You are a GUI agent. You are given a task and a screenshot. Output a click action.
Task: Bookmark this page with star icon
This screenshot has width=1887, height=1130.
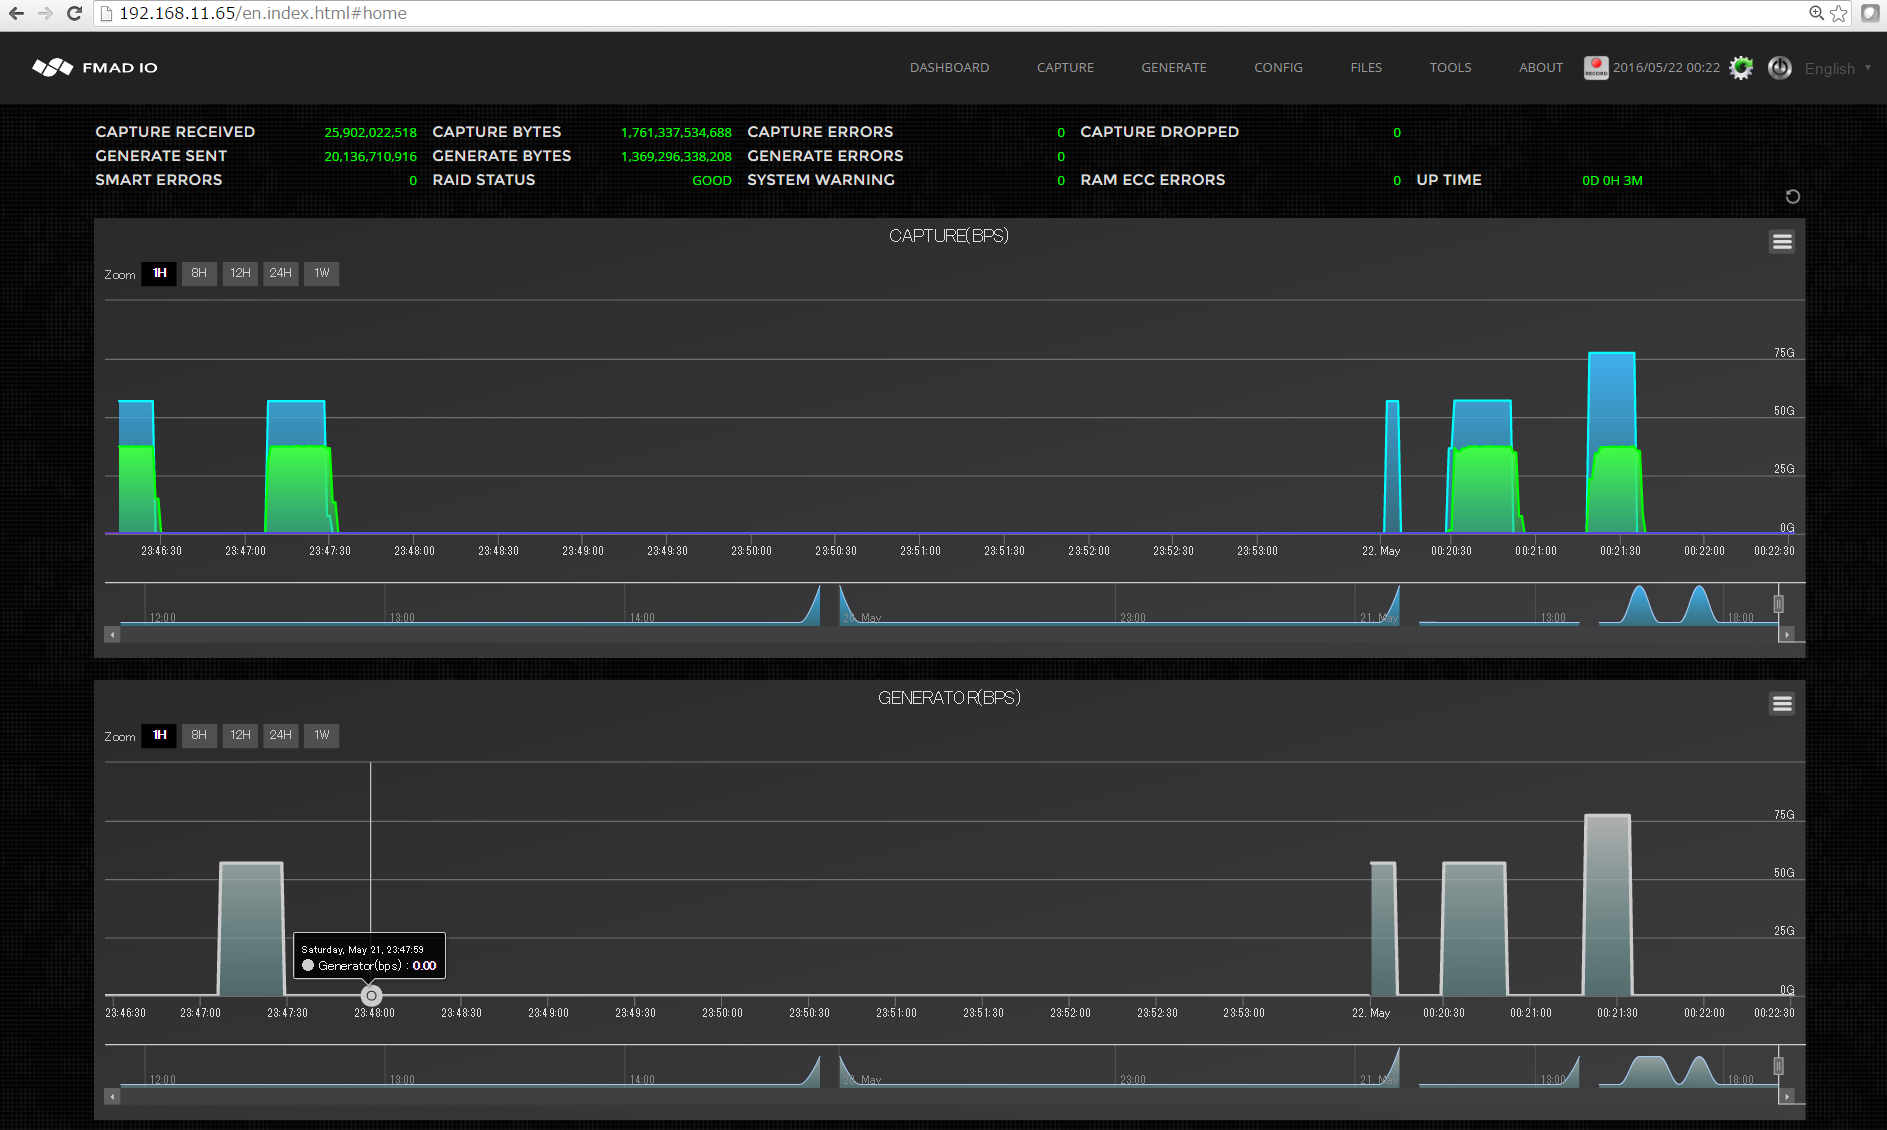1839,13
